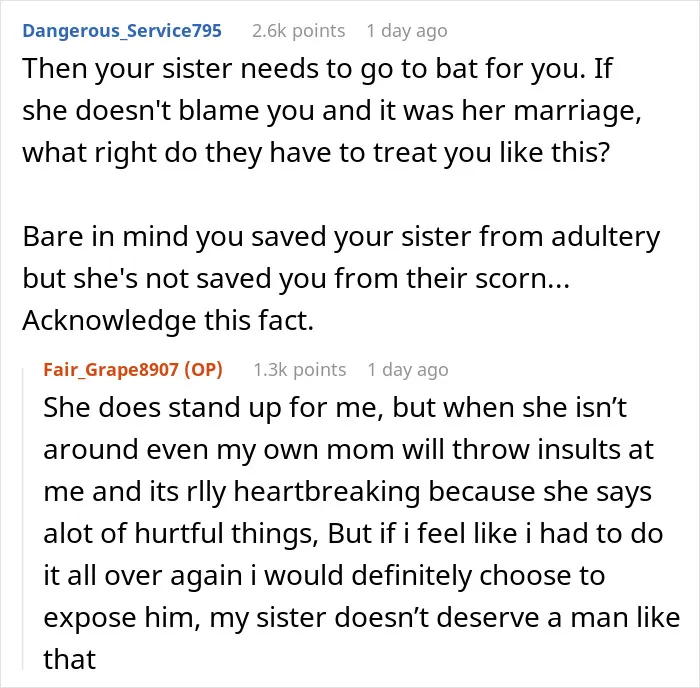The width and height of the screenshot is (700, 688).
Task: Click line "but she's not saved you"
Action: point(296,279)
